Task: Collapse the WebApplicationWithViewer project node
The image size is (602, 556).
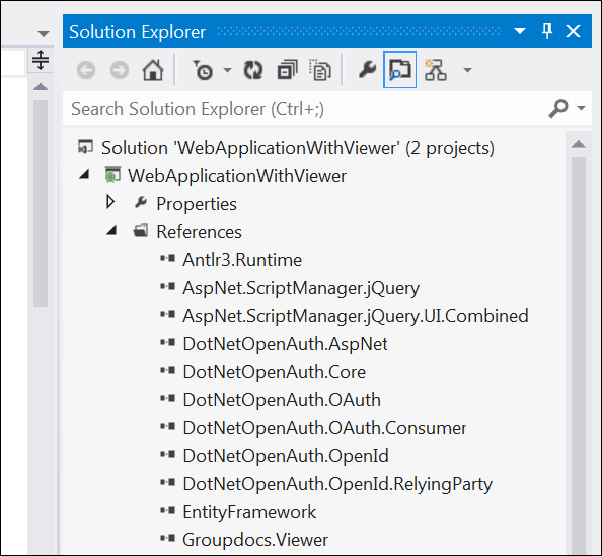Action: tap(84, 175)
